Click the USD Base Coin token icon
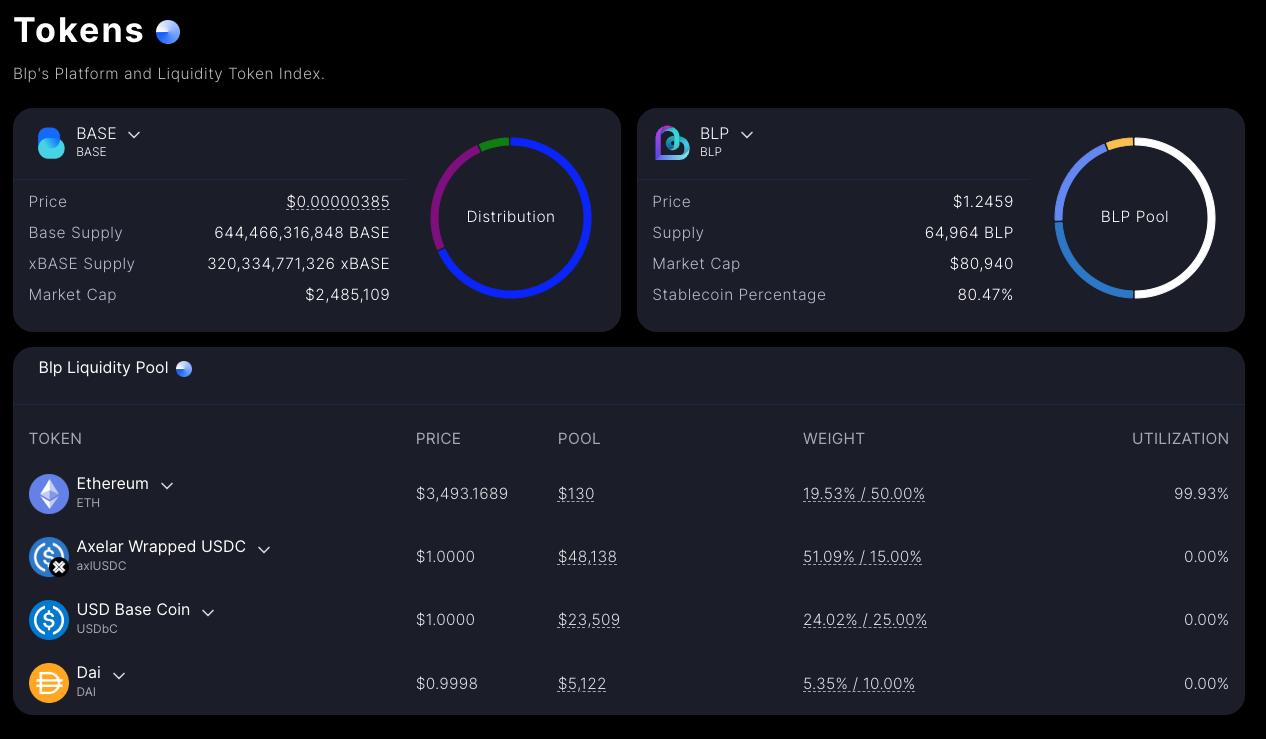Viewport: 1266px width, 739px height. point(49,620)
